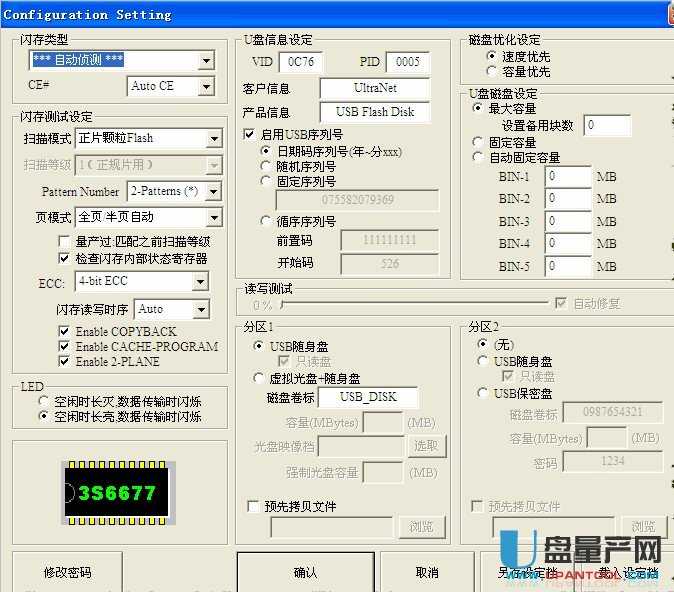Select partition 2 USB随身盘 option
Image resolution: width=674 pixels, height=592 pixels.
482,361
